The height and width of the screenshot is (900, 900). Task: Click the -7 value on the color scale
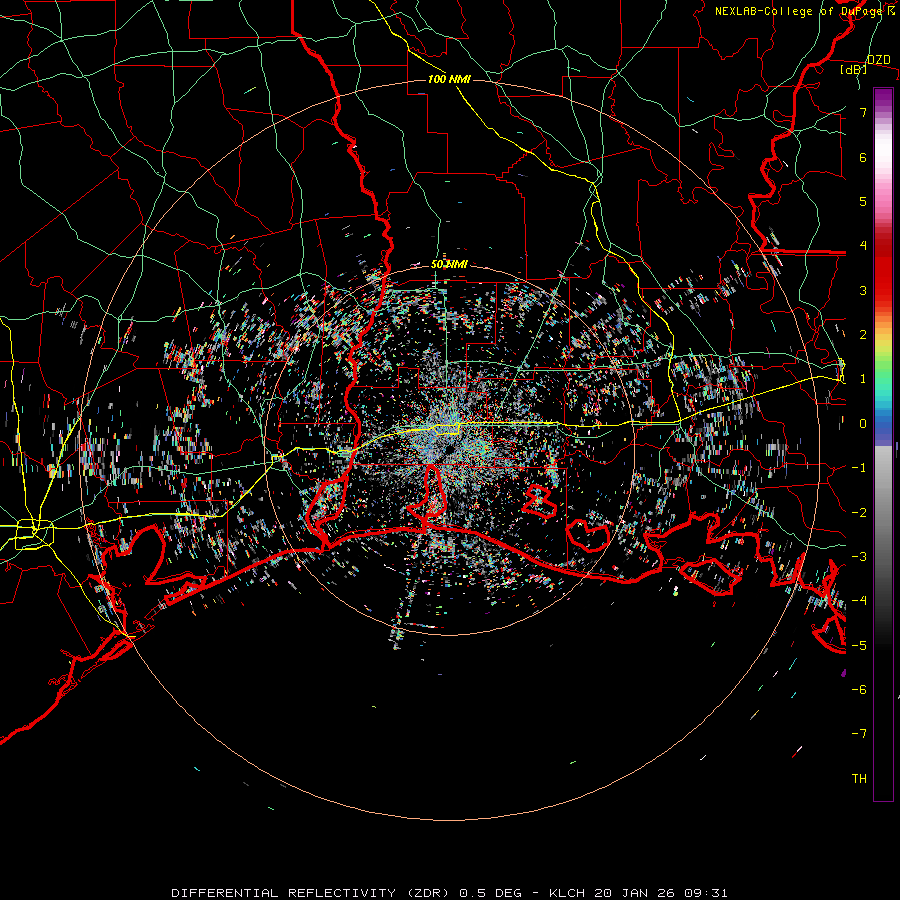pyautogui.click(x=859, y=734)
